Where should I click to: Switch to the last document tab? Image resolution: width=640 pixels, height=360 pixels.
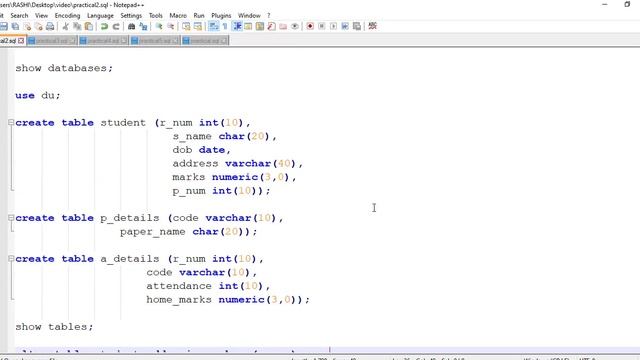click(205, 41)
